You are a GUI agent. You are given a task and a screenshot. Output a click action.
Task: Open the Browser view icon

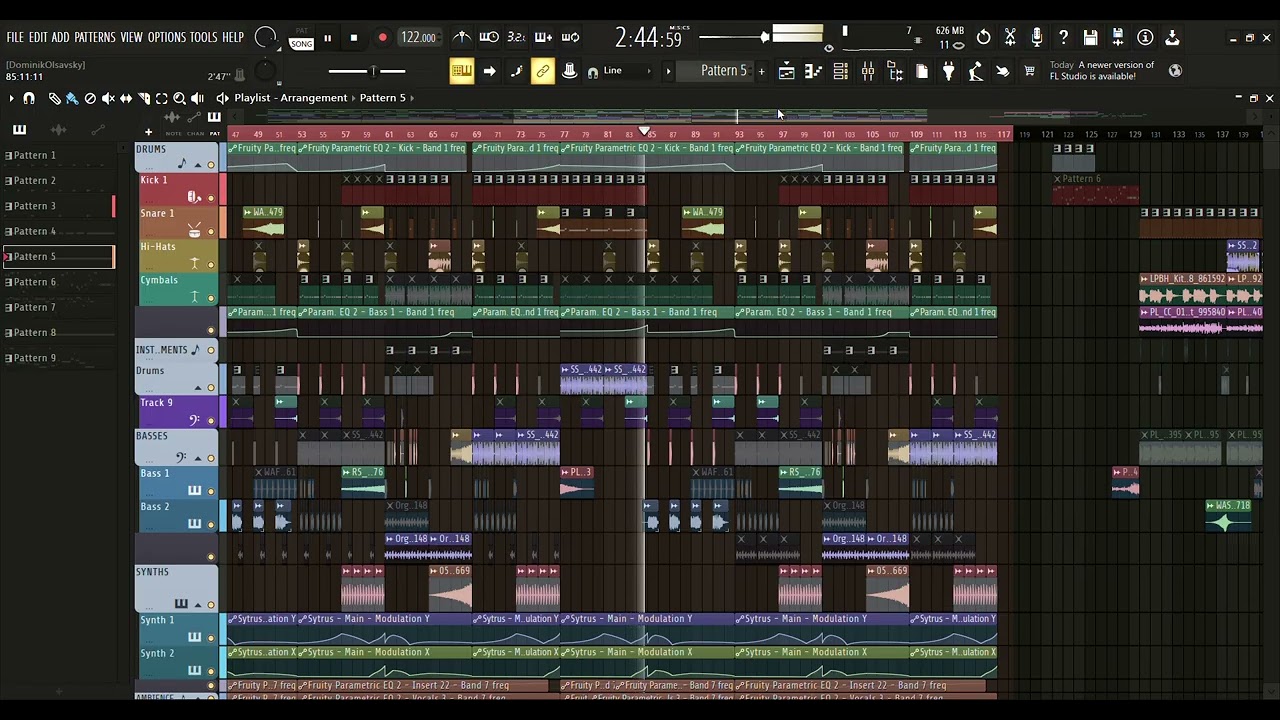point(895,71)
